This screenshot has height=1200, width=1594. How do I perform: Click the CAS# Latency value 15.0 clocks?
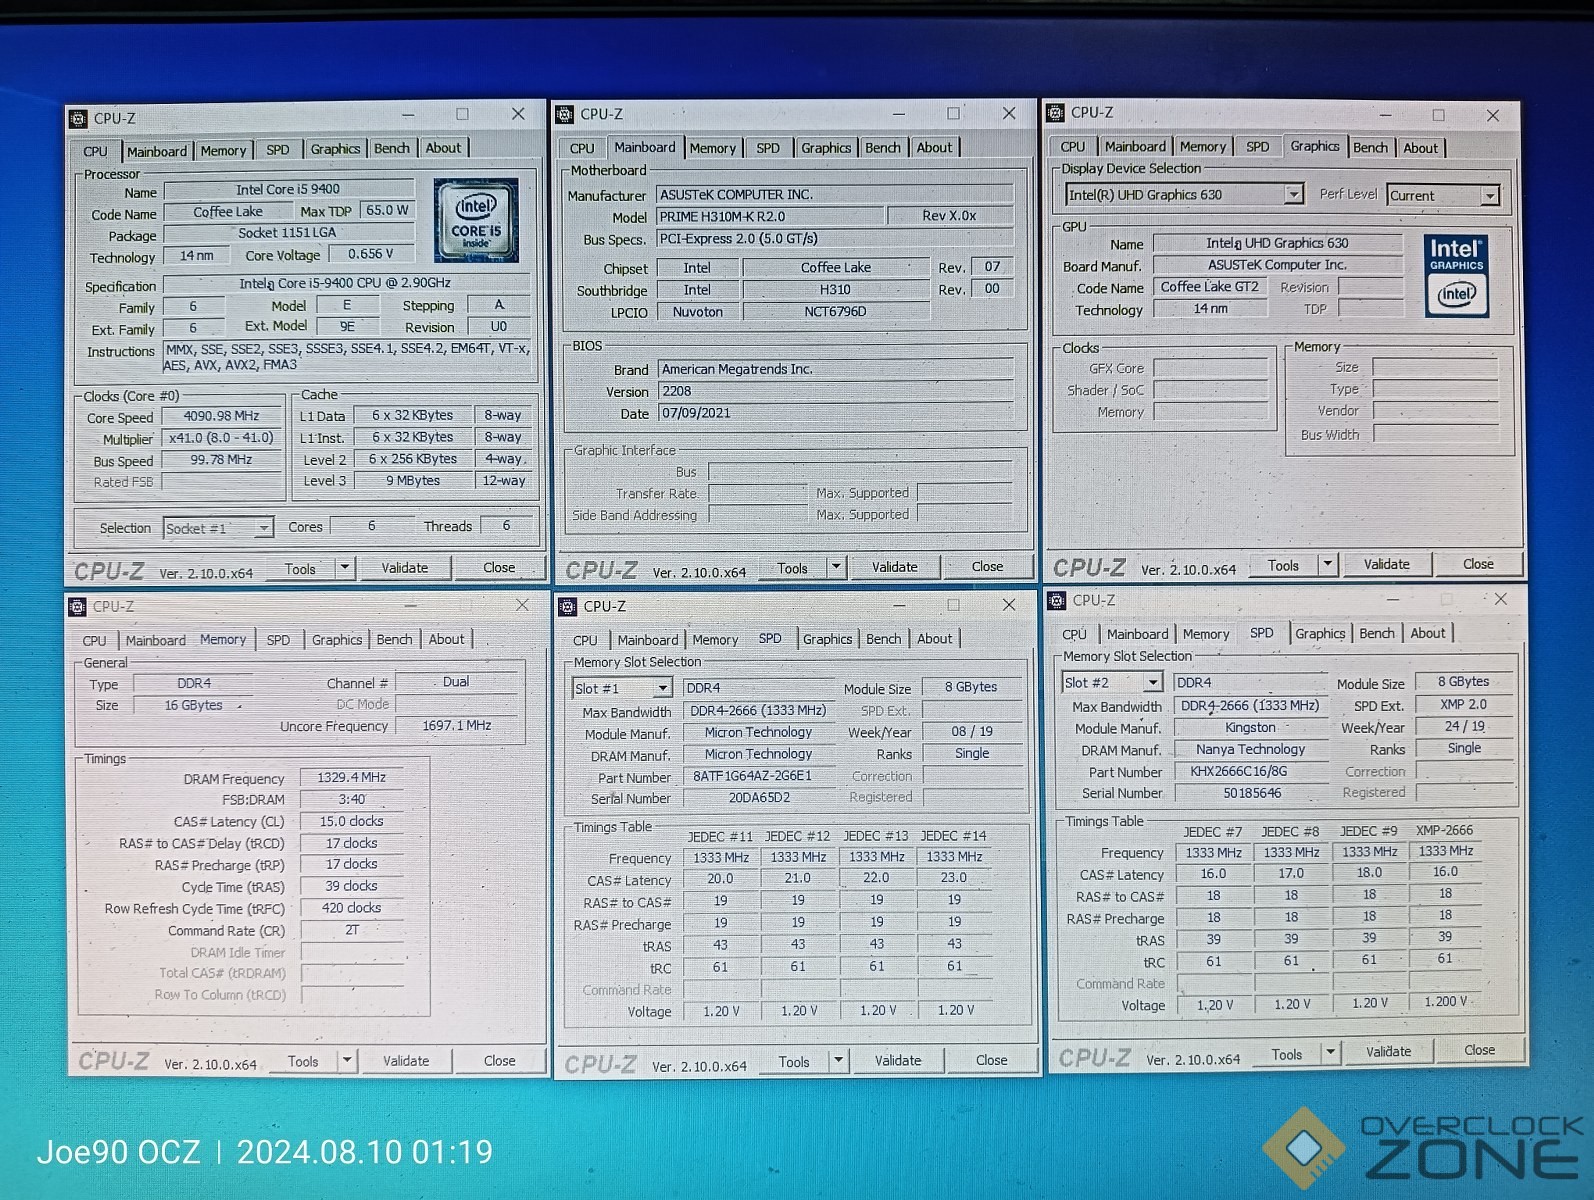(352, 822)
